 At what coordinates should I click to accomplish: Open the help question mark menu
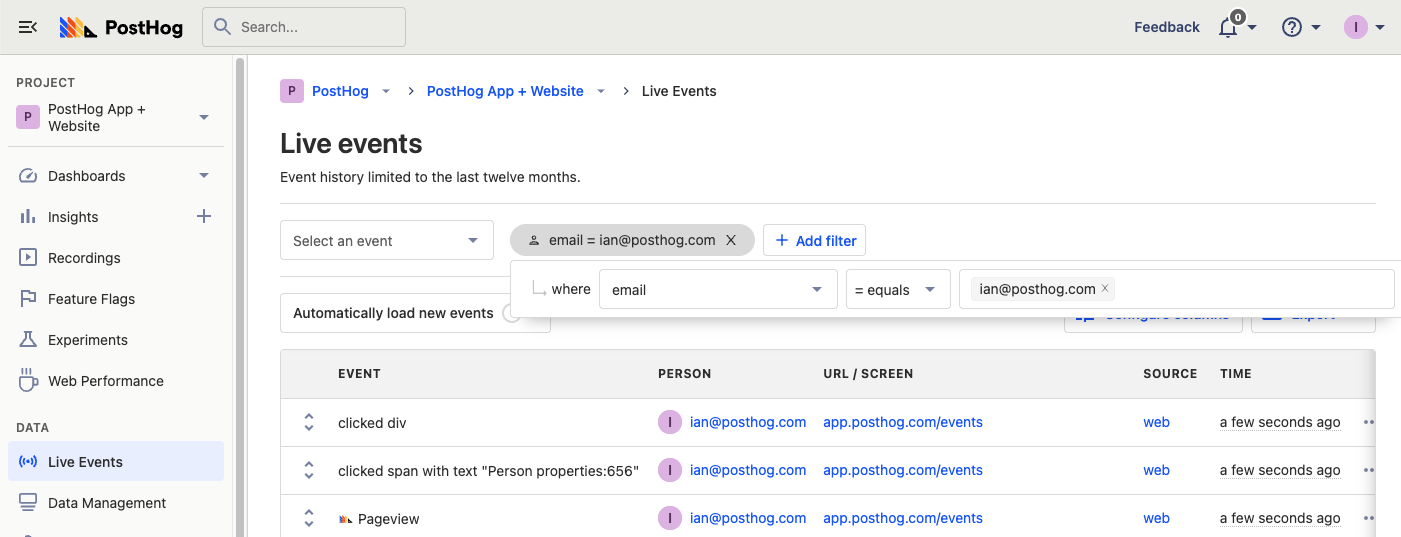pyautogui.click(x=1292, y=27)
